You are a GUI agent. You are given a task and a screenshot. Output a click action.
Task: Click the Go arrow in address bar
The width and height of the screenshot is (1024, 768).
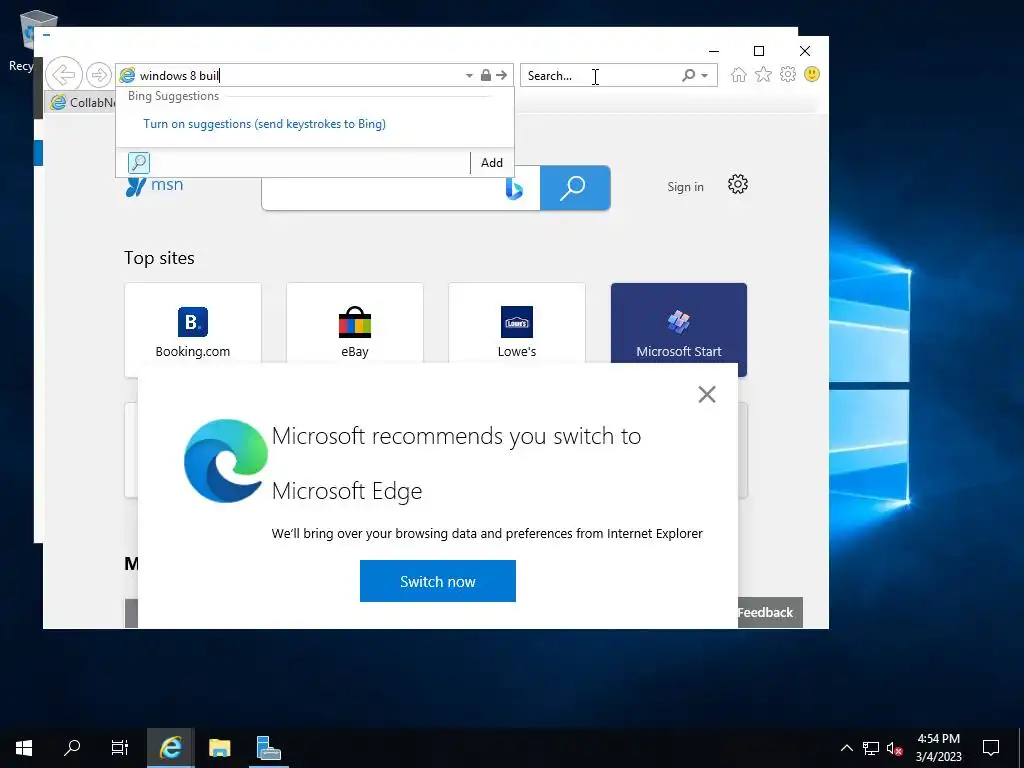[502, 75]
